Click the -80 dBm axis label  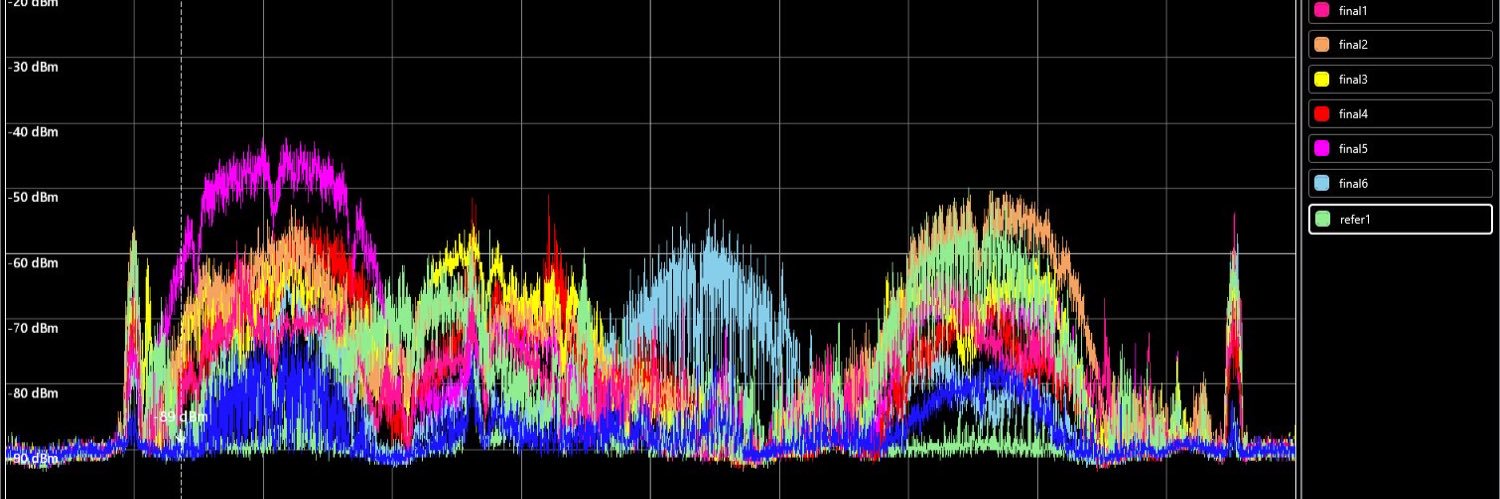32,393
